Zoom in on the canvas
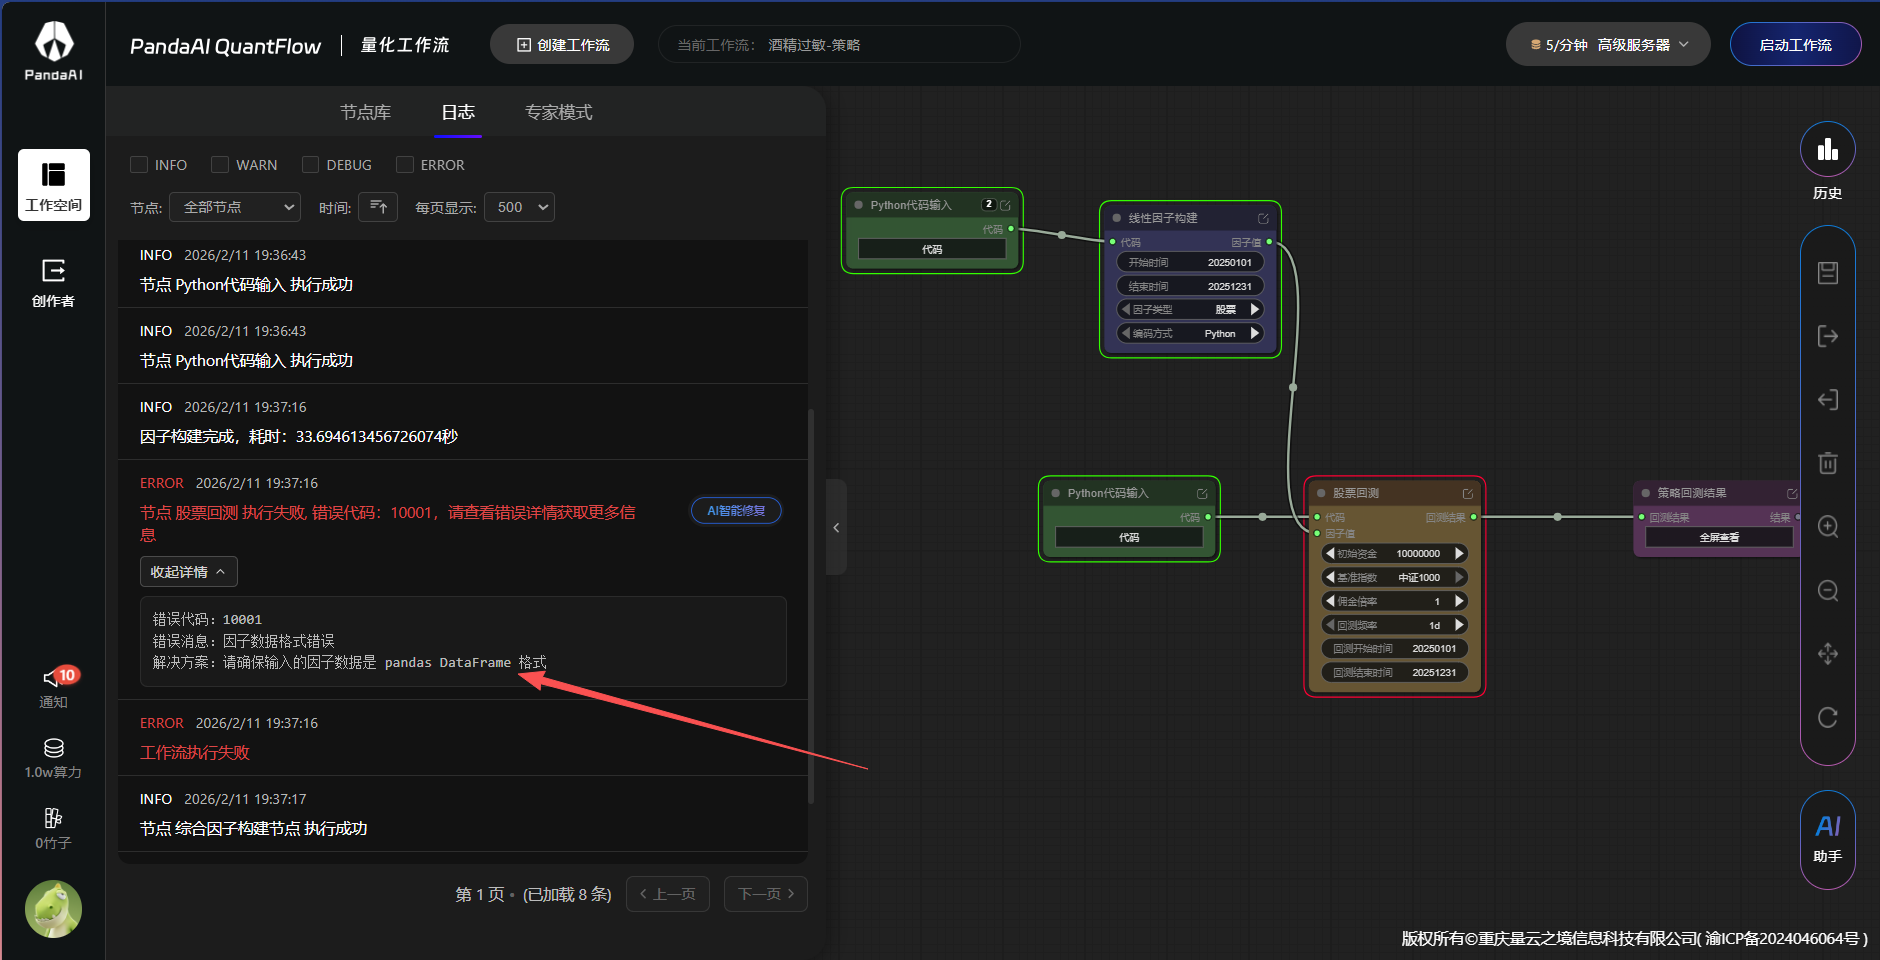The width and height of the screenshot is (1880, 960). pos(1828,527)
